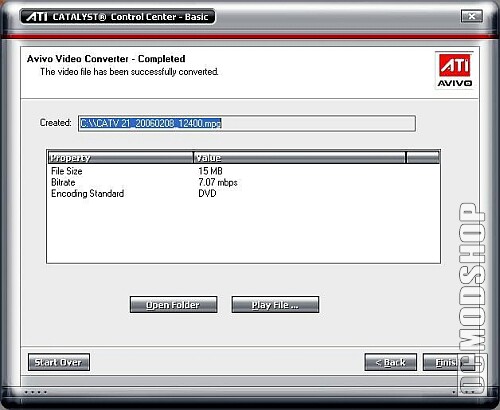Click the Open Folder button
Screen dimensions: 500x410
coord(173,305)
